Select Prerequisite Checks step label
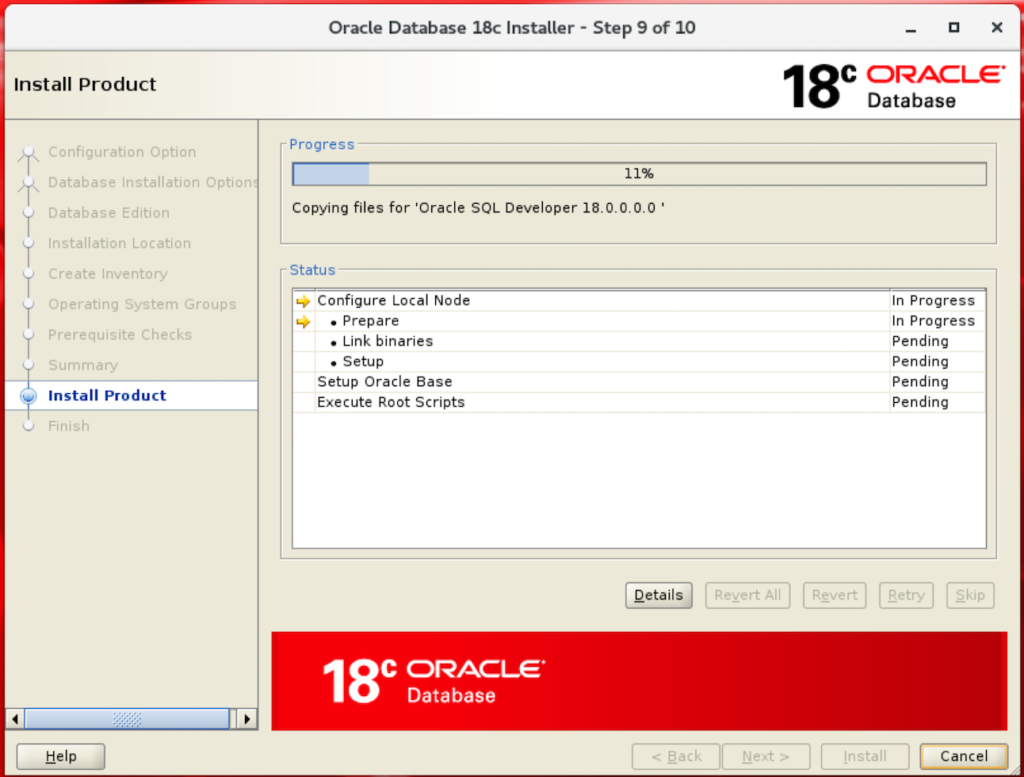This screenshot has width=1024, height=777. click(x=120, y=334)
